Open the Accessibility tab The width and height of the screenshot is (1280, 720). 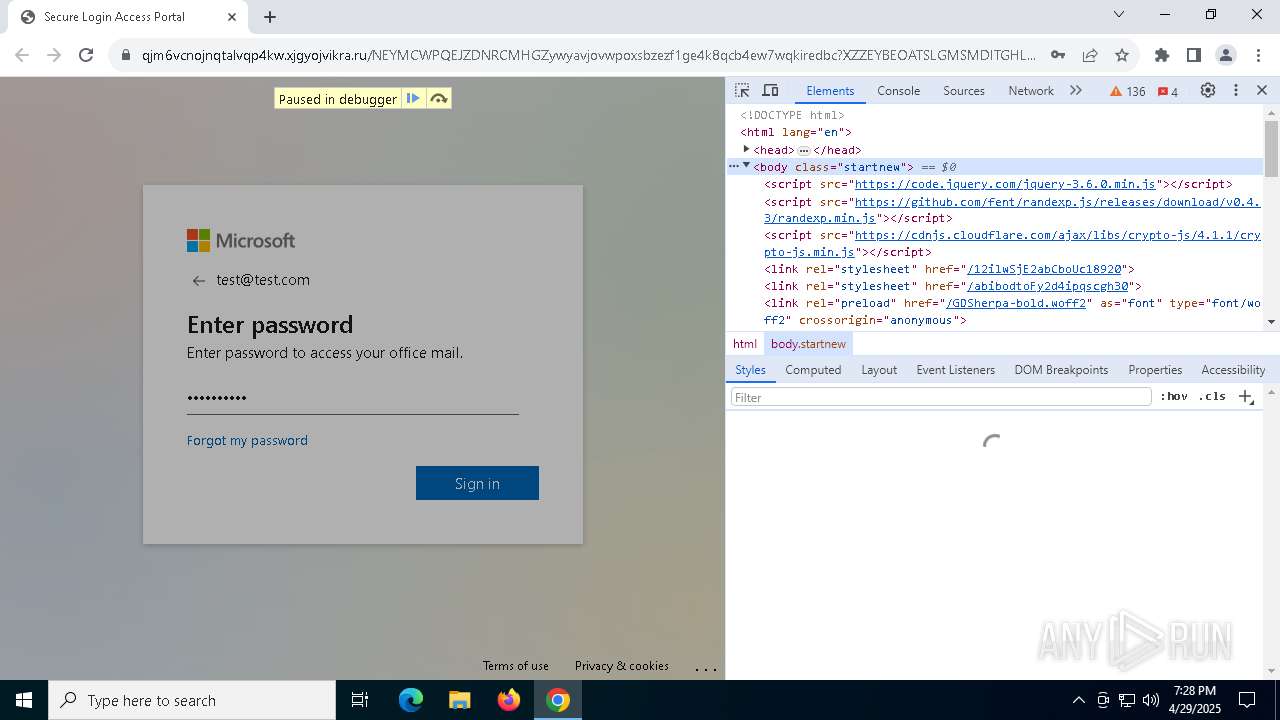(1233, 369)
